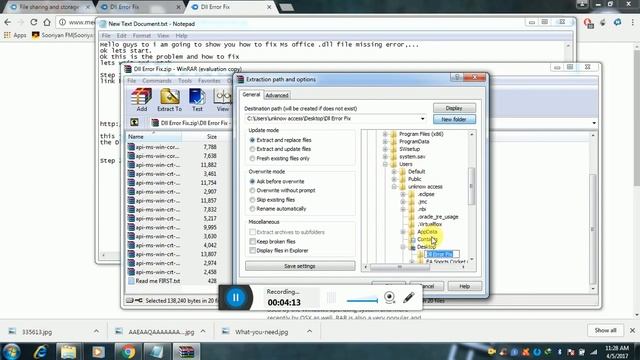This screenshot has height=360, width=640.
Task: Collapse the Users tree node
Action: coord(385,164)
